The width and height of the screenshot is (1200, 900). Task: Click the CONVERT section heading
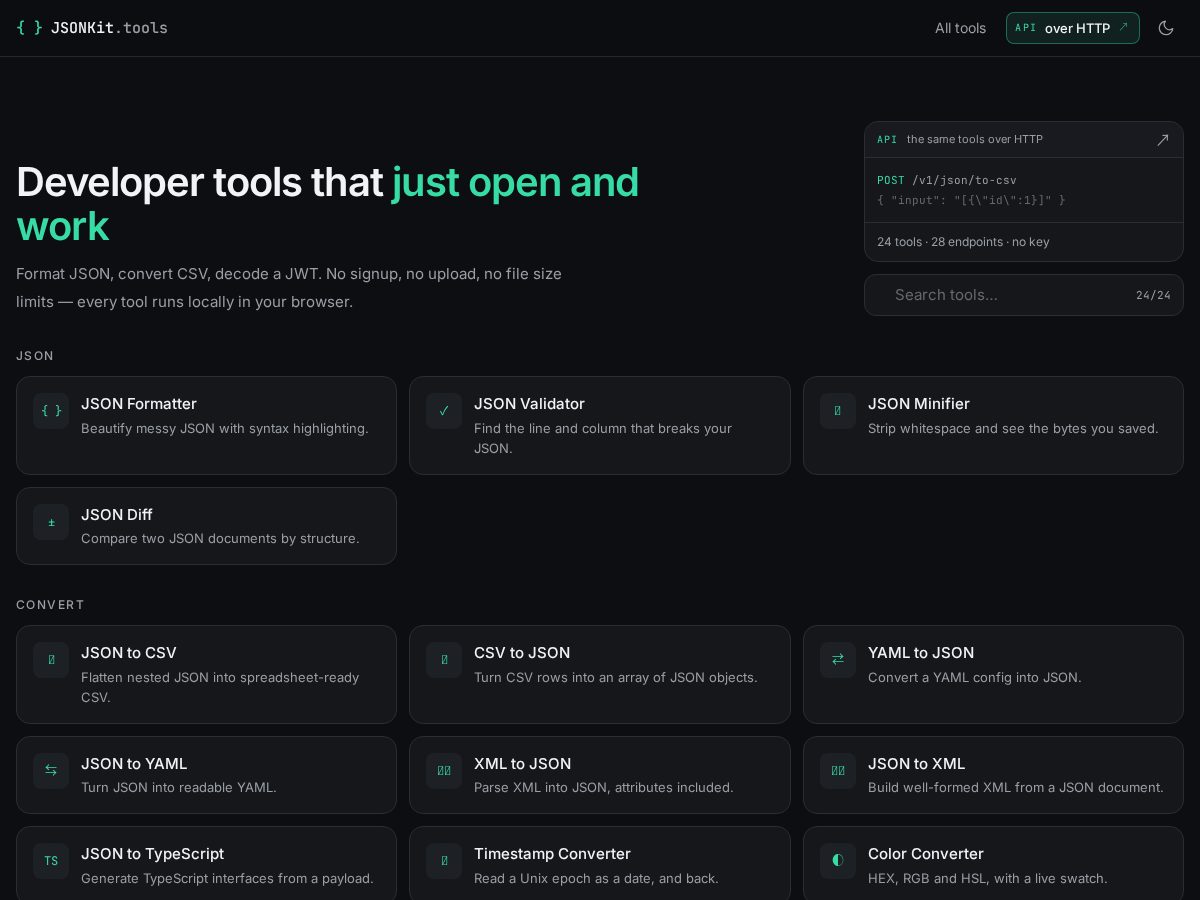pos(50,605)
